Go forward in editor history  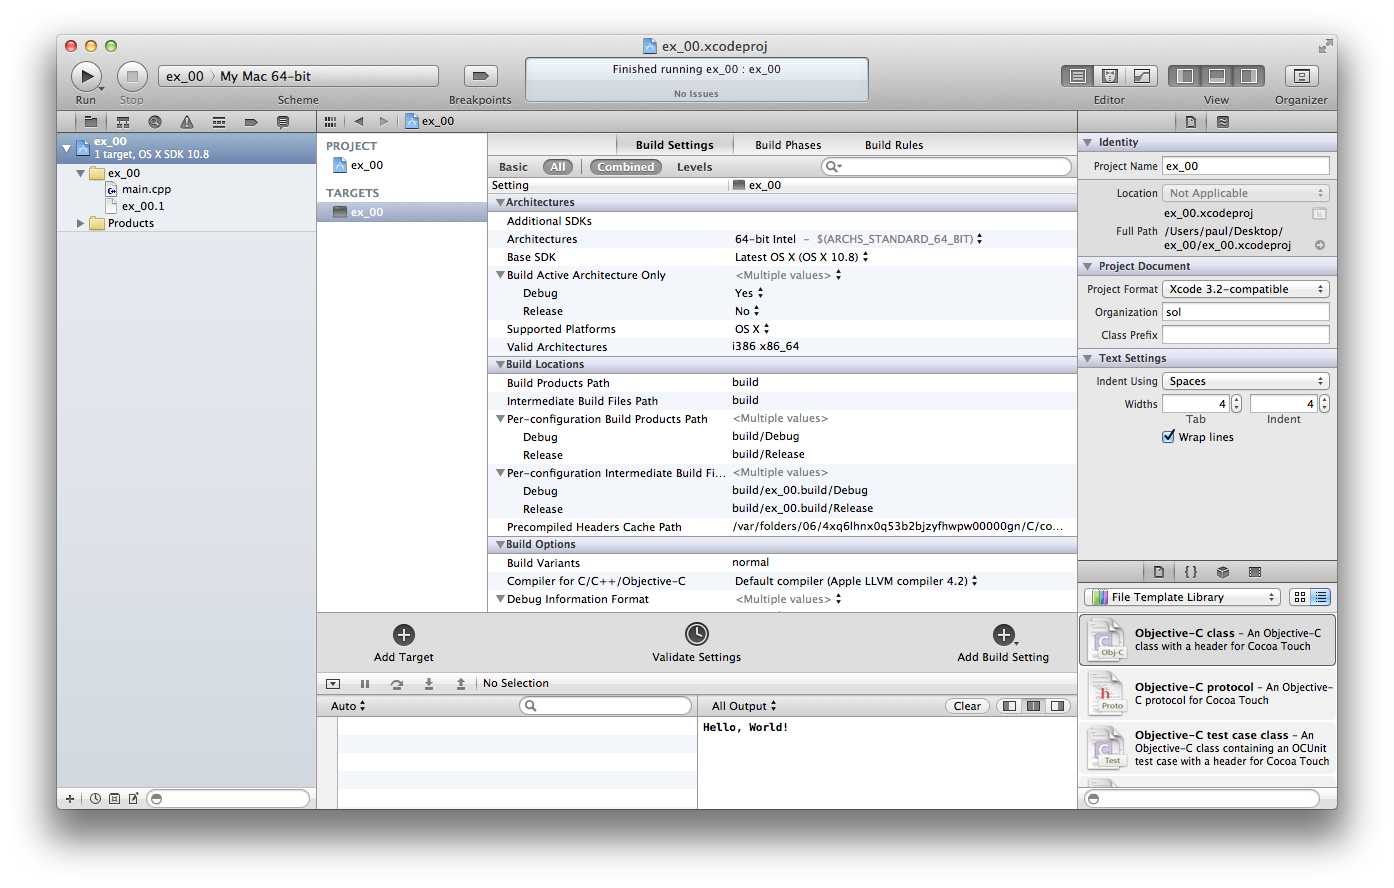[x=384, y=122]
